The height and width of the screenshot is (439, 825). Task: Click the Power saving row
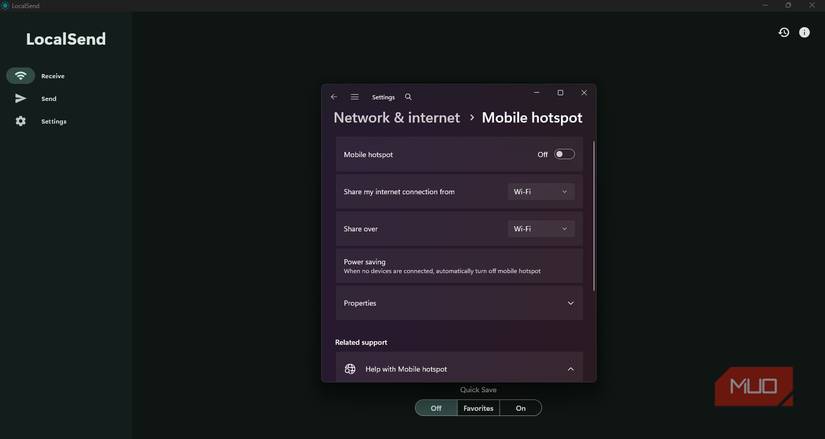(459, 266)
